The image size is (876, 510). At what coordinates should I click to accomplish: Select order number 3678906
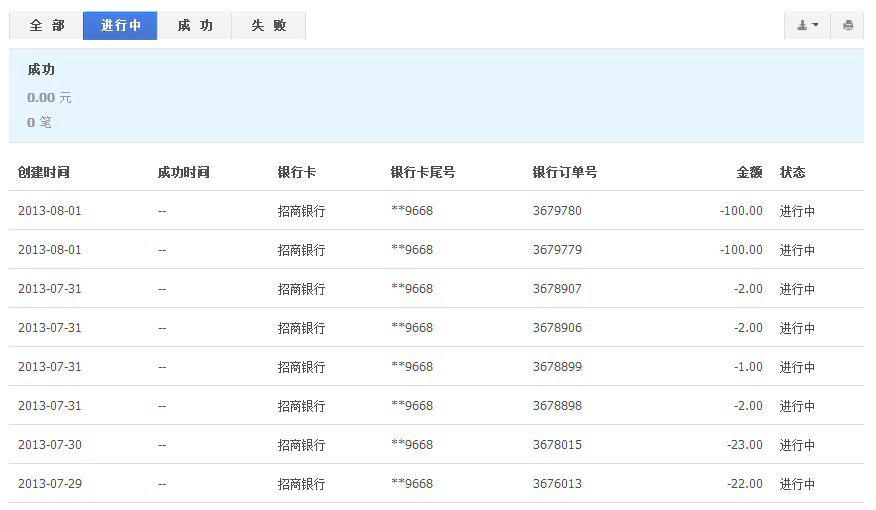(x=557, y=328)
